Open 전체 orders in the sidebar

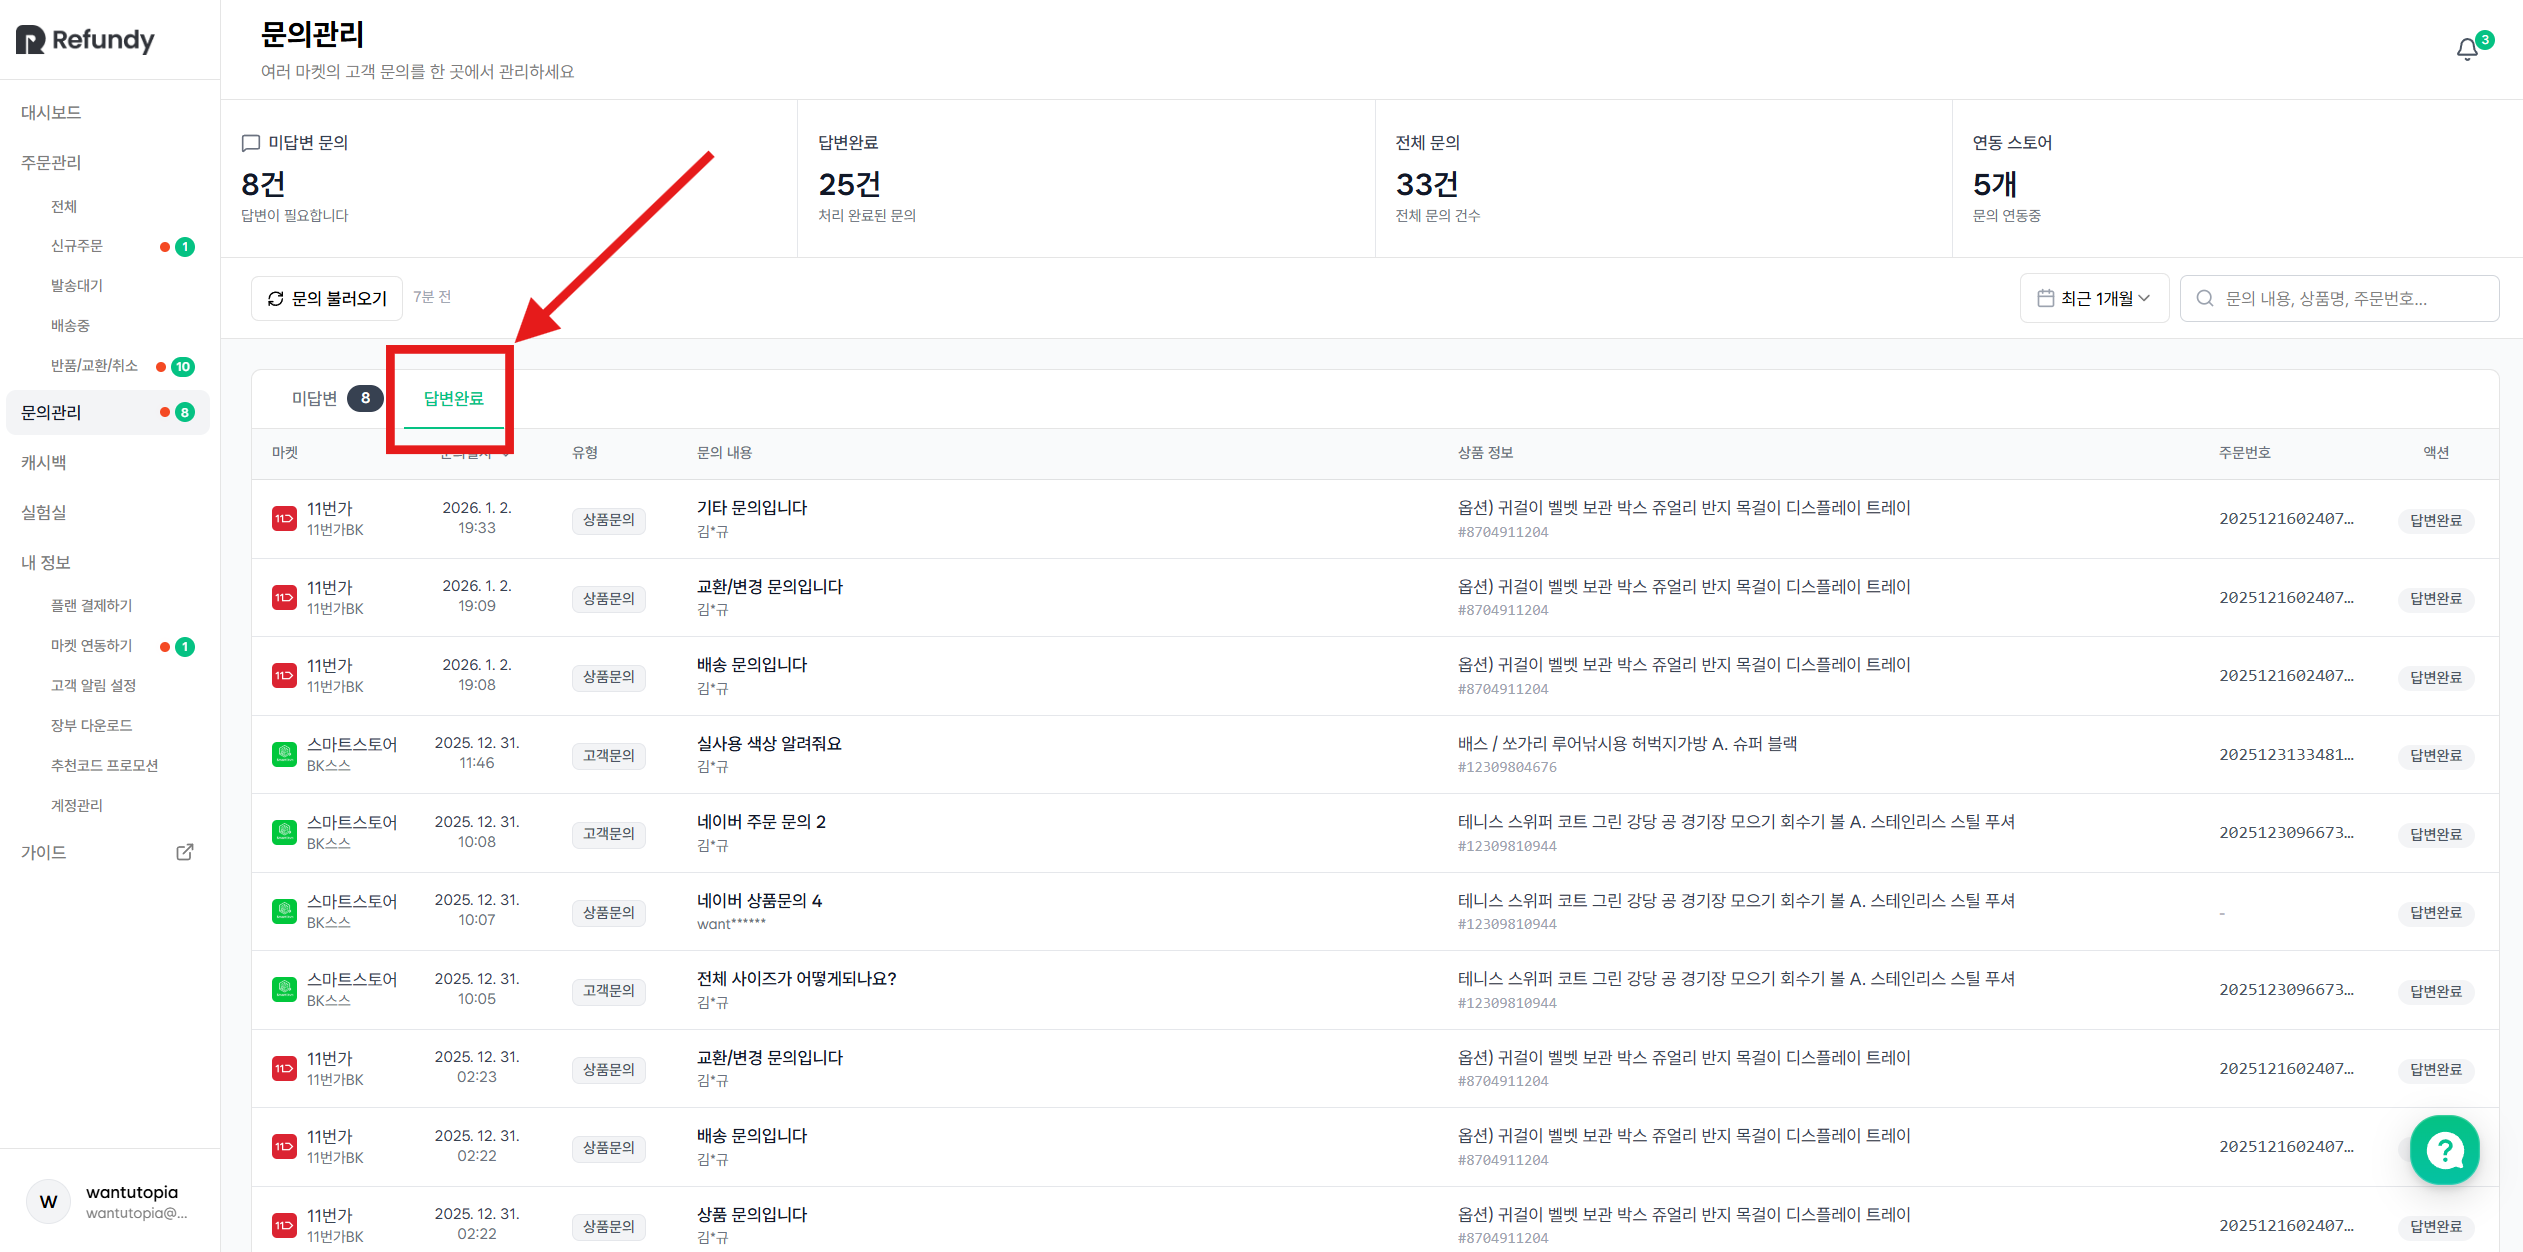pyautogui.click(x=64, y=206)
